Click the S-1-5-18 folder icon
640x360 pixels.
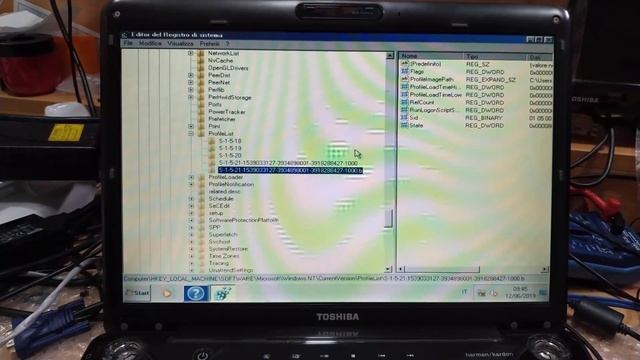[211, 141]
